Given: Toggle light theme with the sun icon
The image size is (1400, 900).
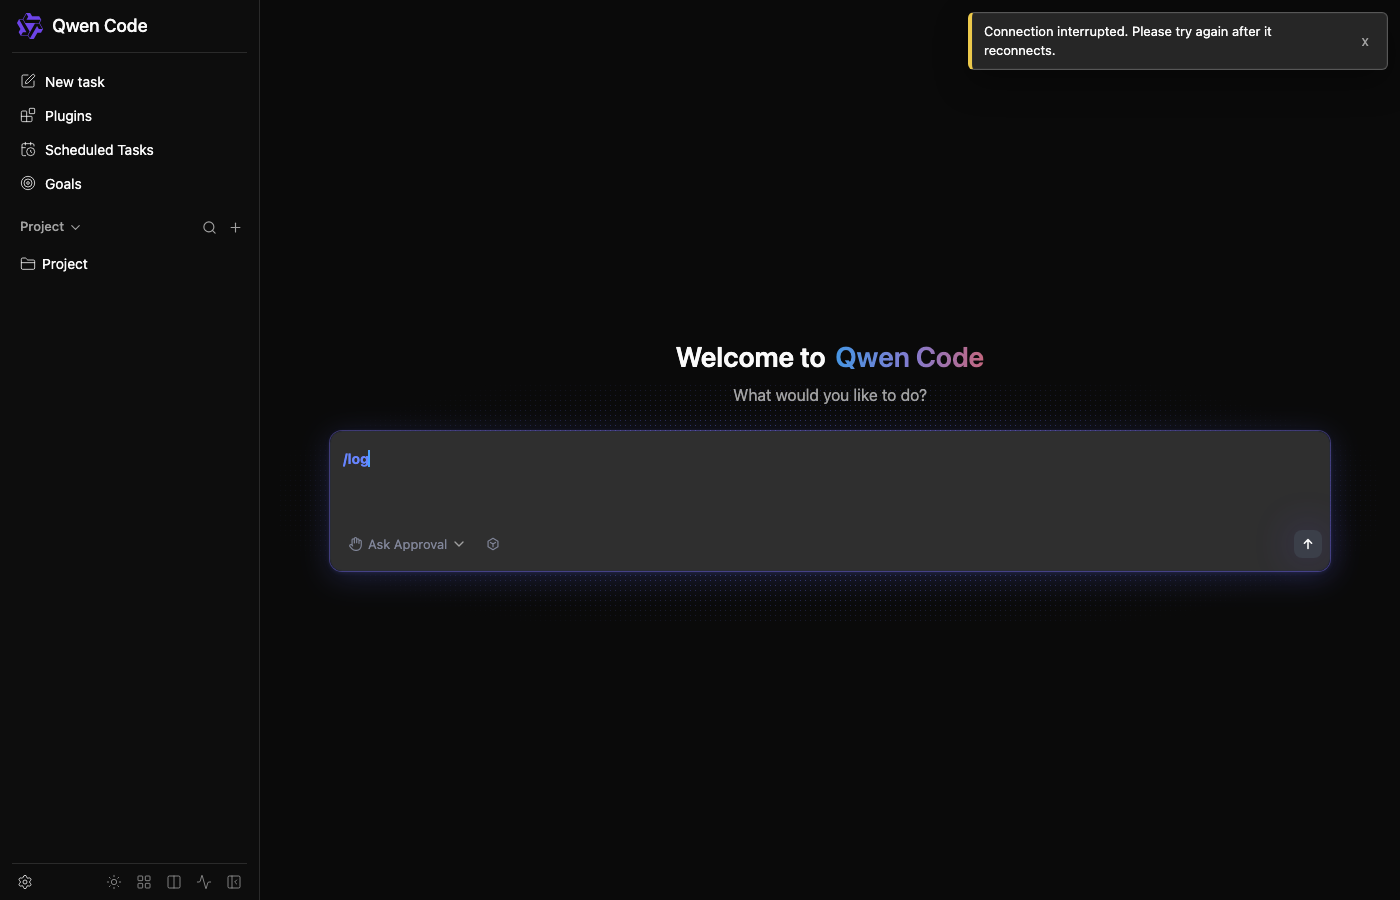Looking at the screenshot, I should click(x=114, y=882).
